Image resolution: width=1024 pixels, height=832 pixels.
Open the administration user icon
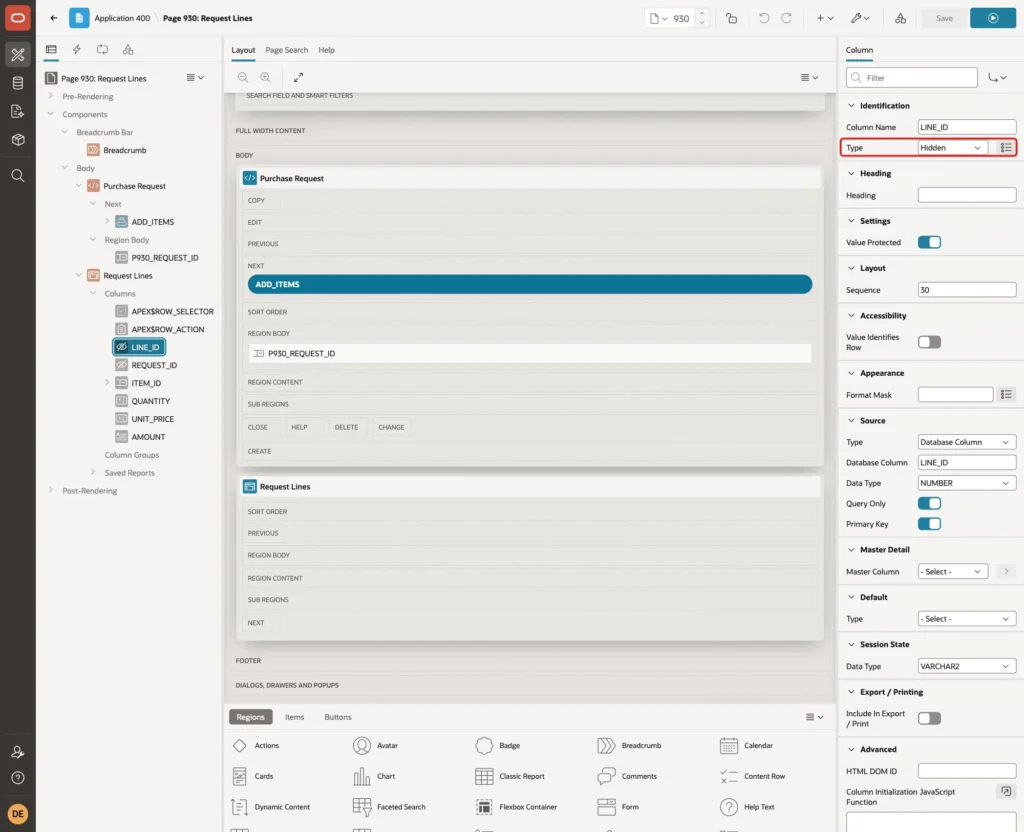(18, 752)
